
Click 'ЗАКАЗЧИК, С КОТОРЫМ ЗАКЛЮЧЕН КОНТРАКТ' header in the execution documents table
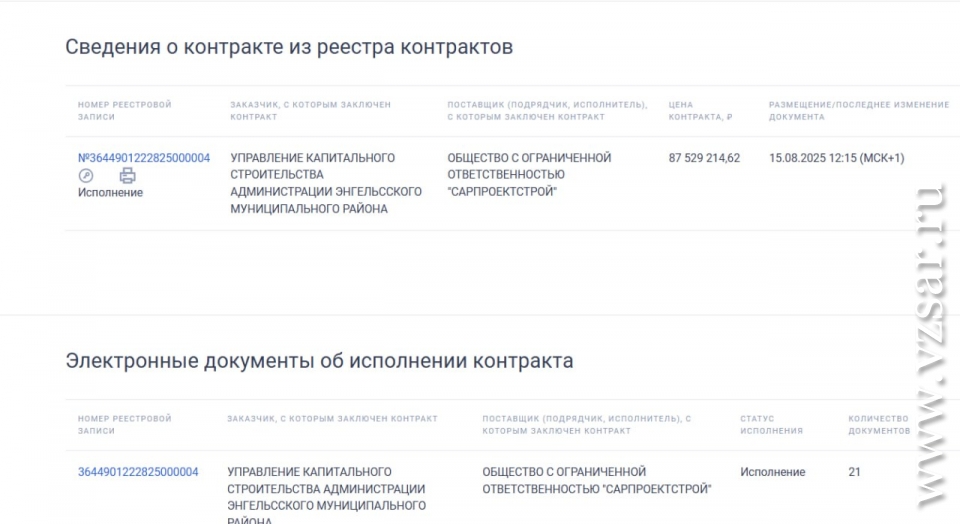tap(332, 419)
